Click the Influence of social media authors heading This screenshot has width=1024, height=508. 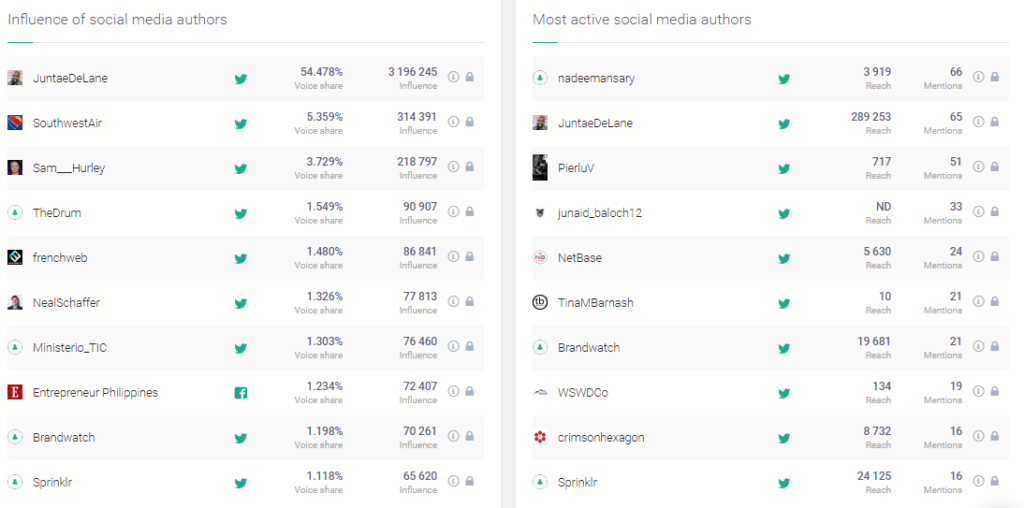tap(117, 19)
